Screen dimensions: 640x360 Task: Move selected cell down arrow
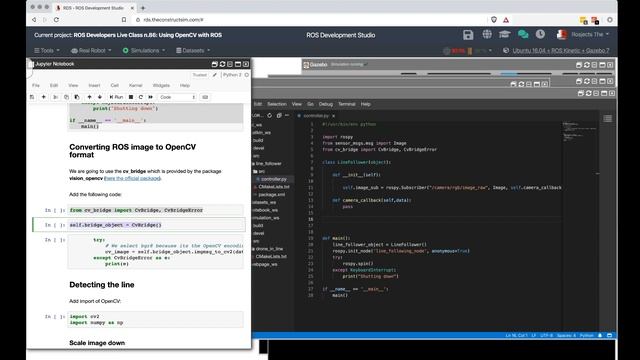pyautogui.click(x=100, y=97)
